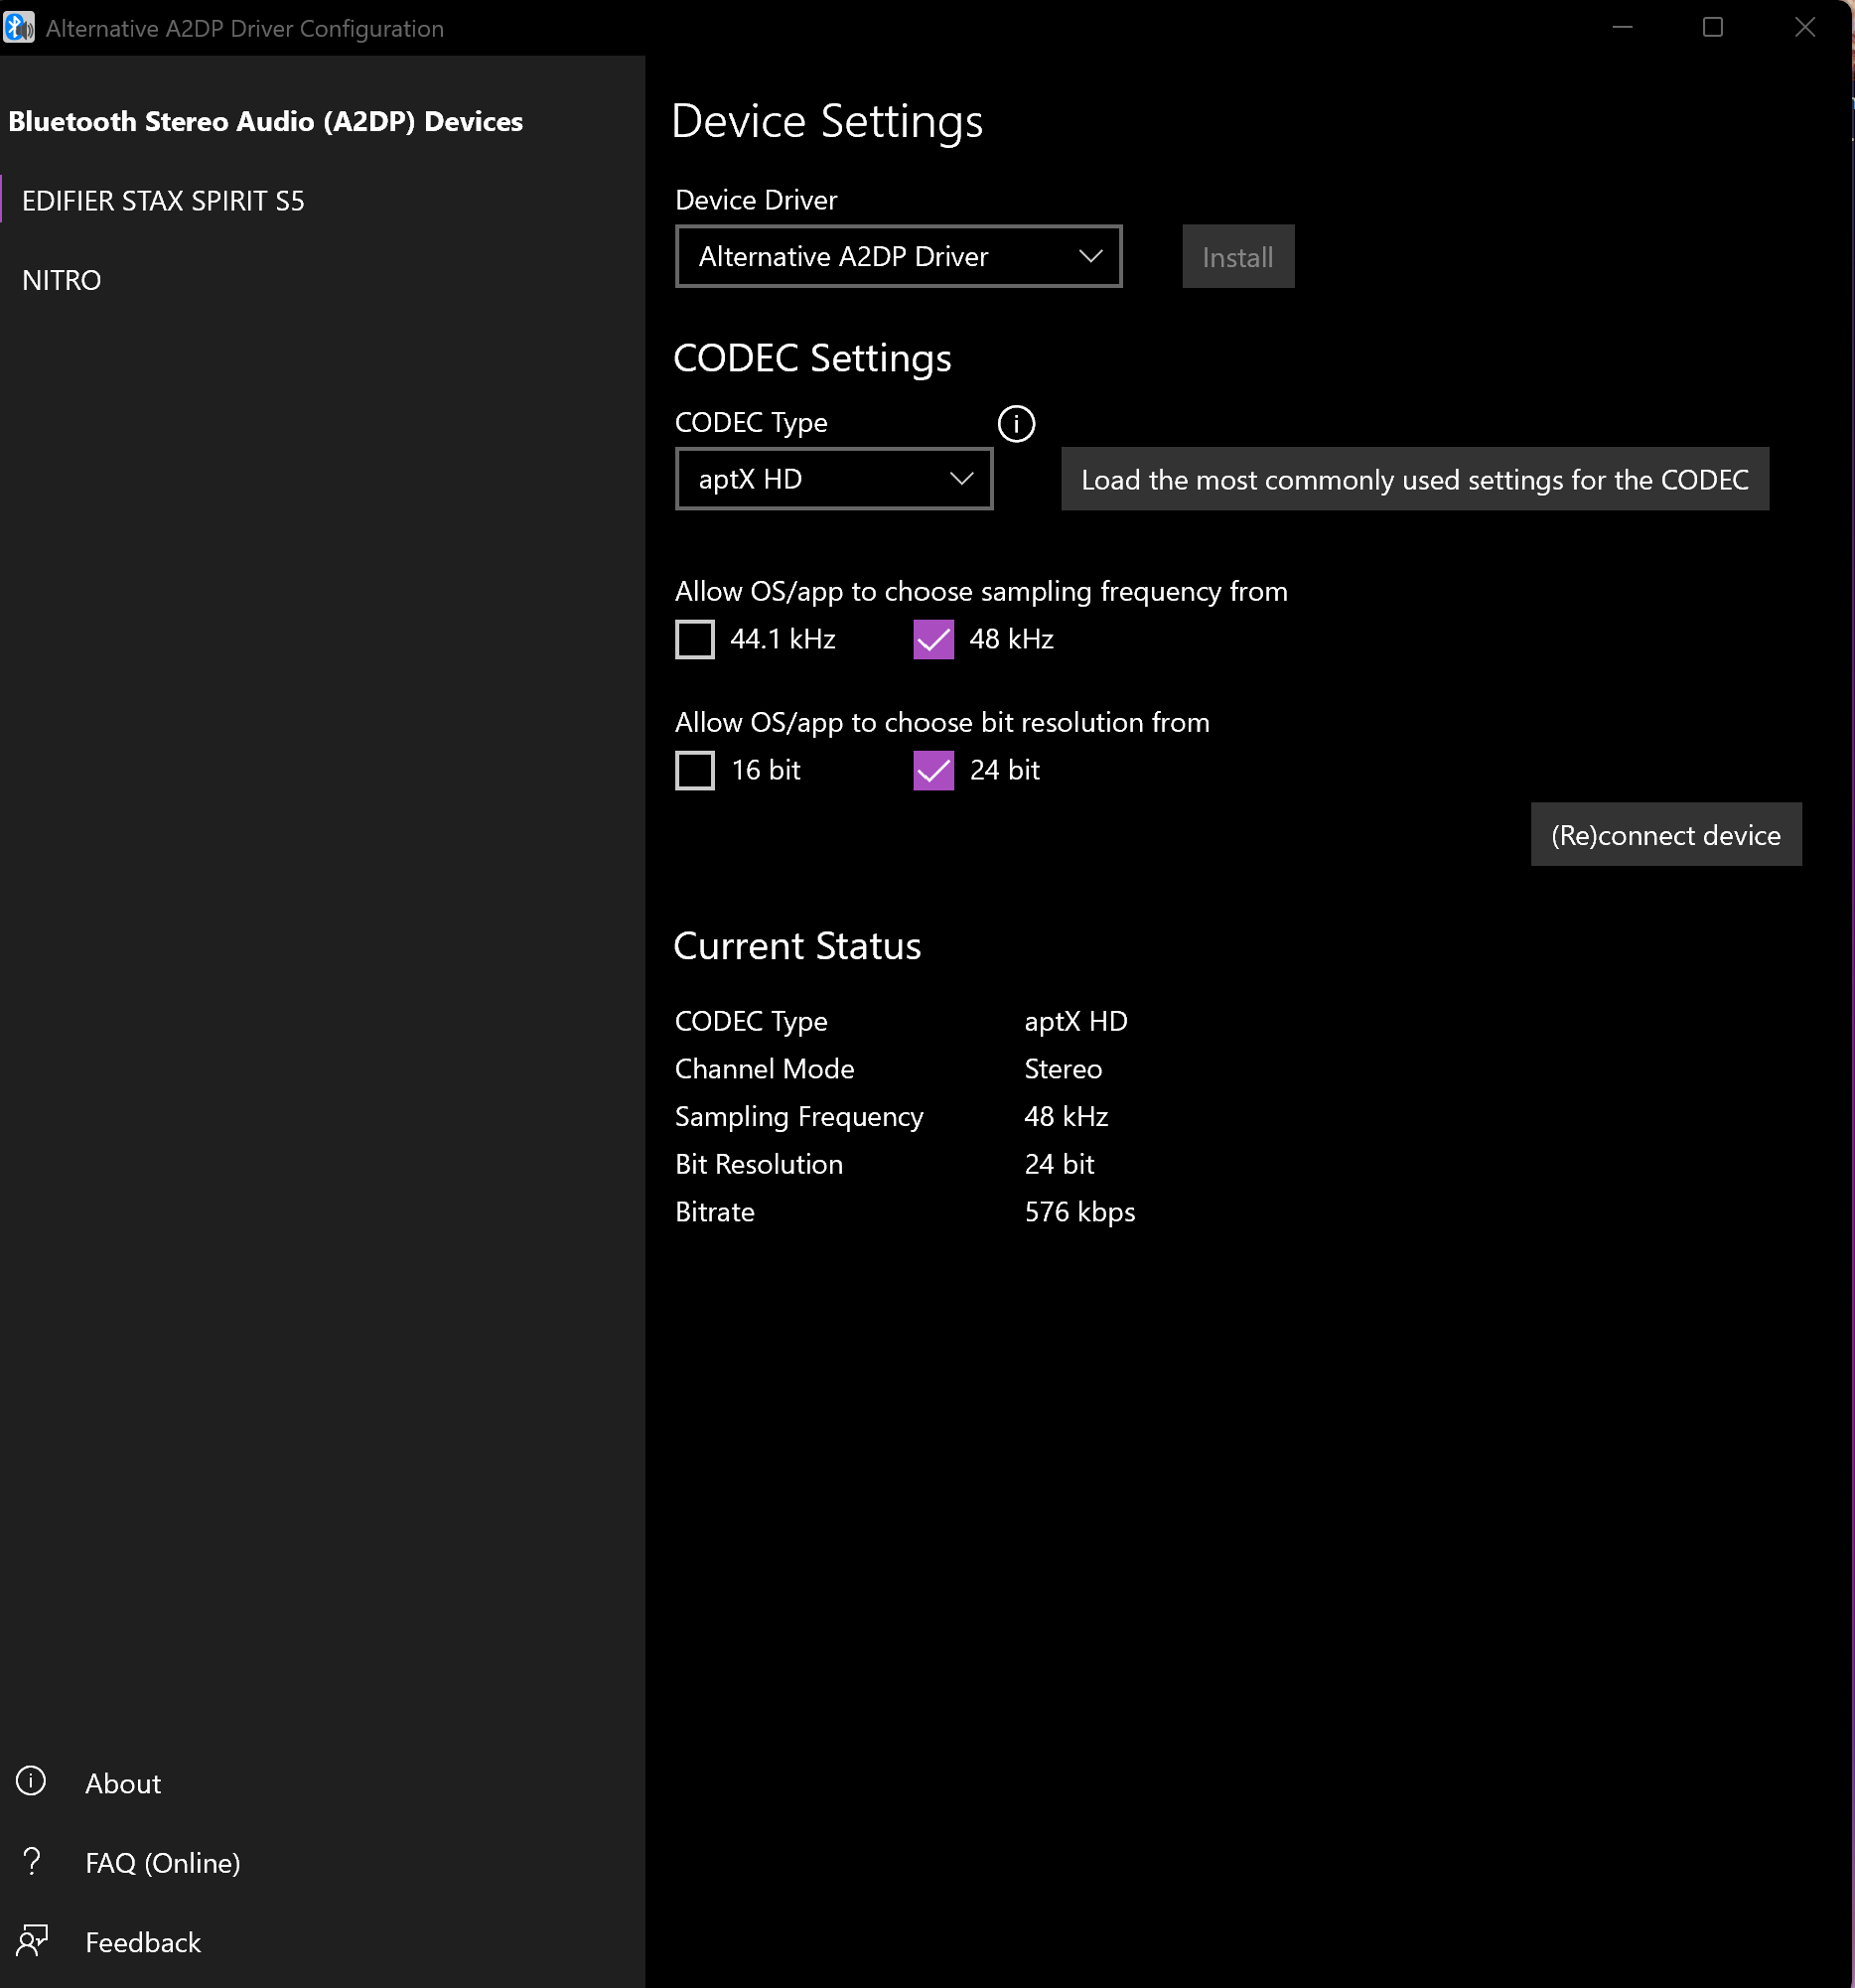Viewport: 1855px width, 1988px height.
Task: Click the Install button
Action: pyautogui.click(x=1237, y=257)
